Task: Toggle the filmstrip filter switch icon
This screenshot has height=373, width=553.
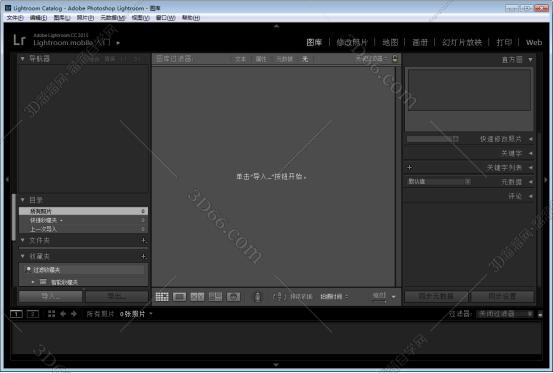Action: point(540,314)
